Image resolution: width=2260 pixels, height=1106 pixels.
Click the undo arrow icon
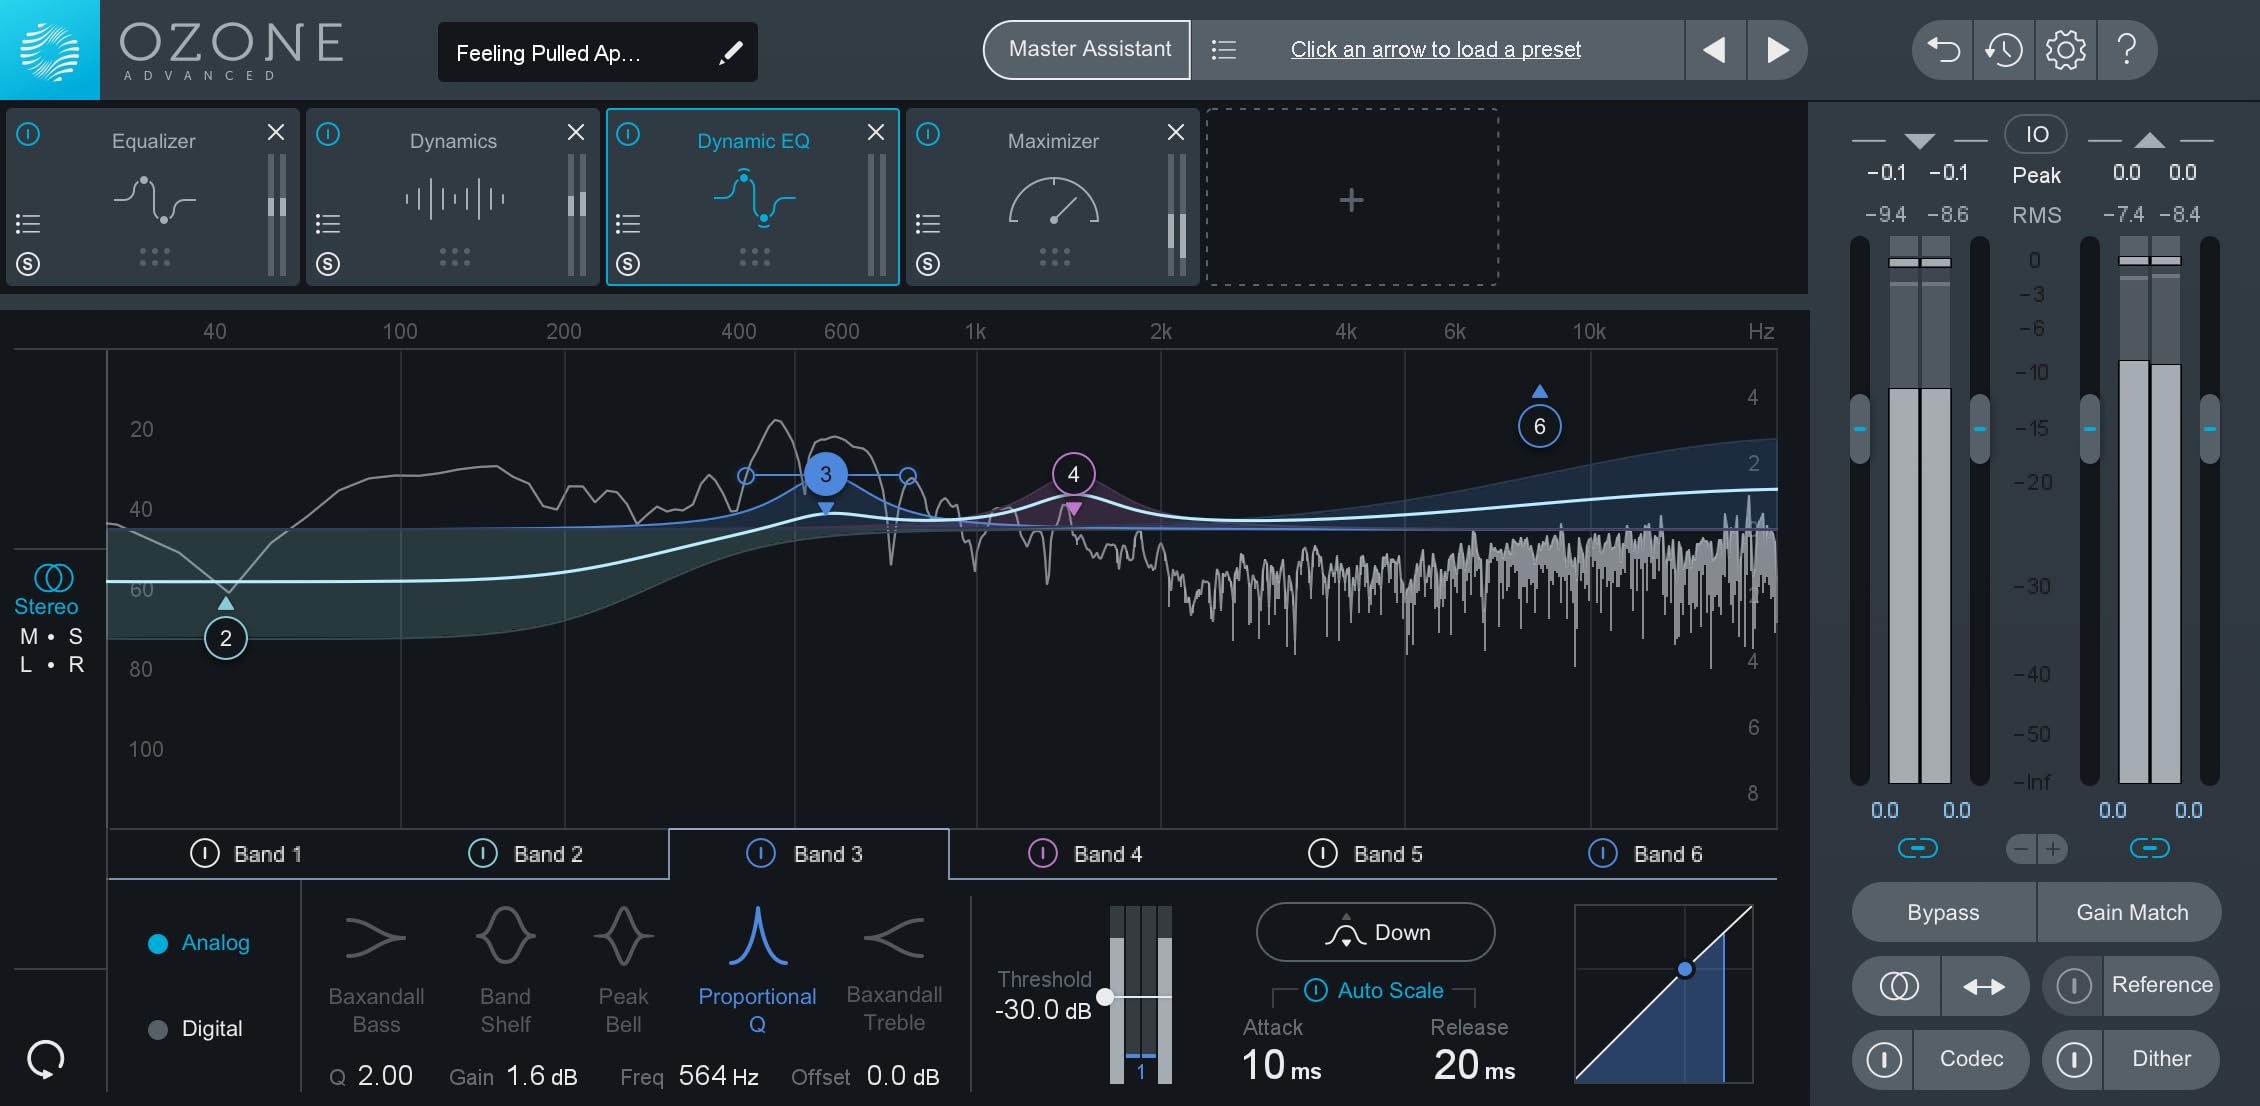1943,49
